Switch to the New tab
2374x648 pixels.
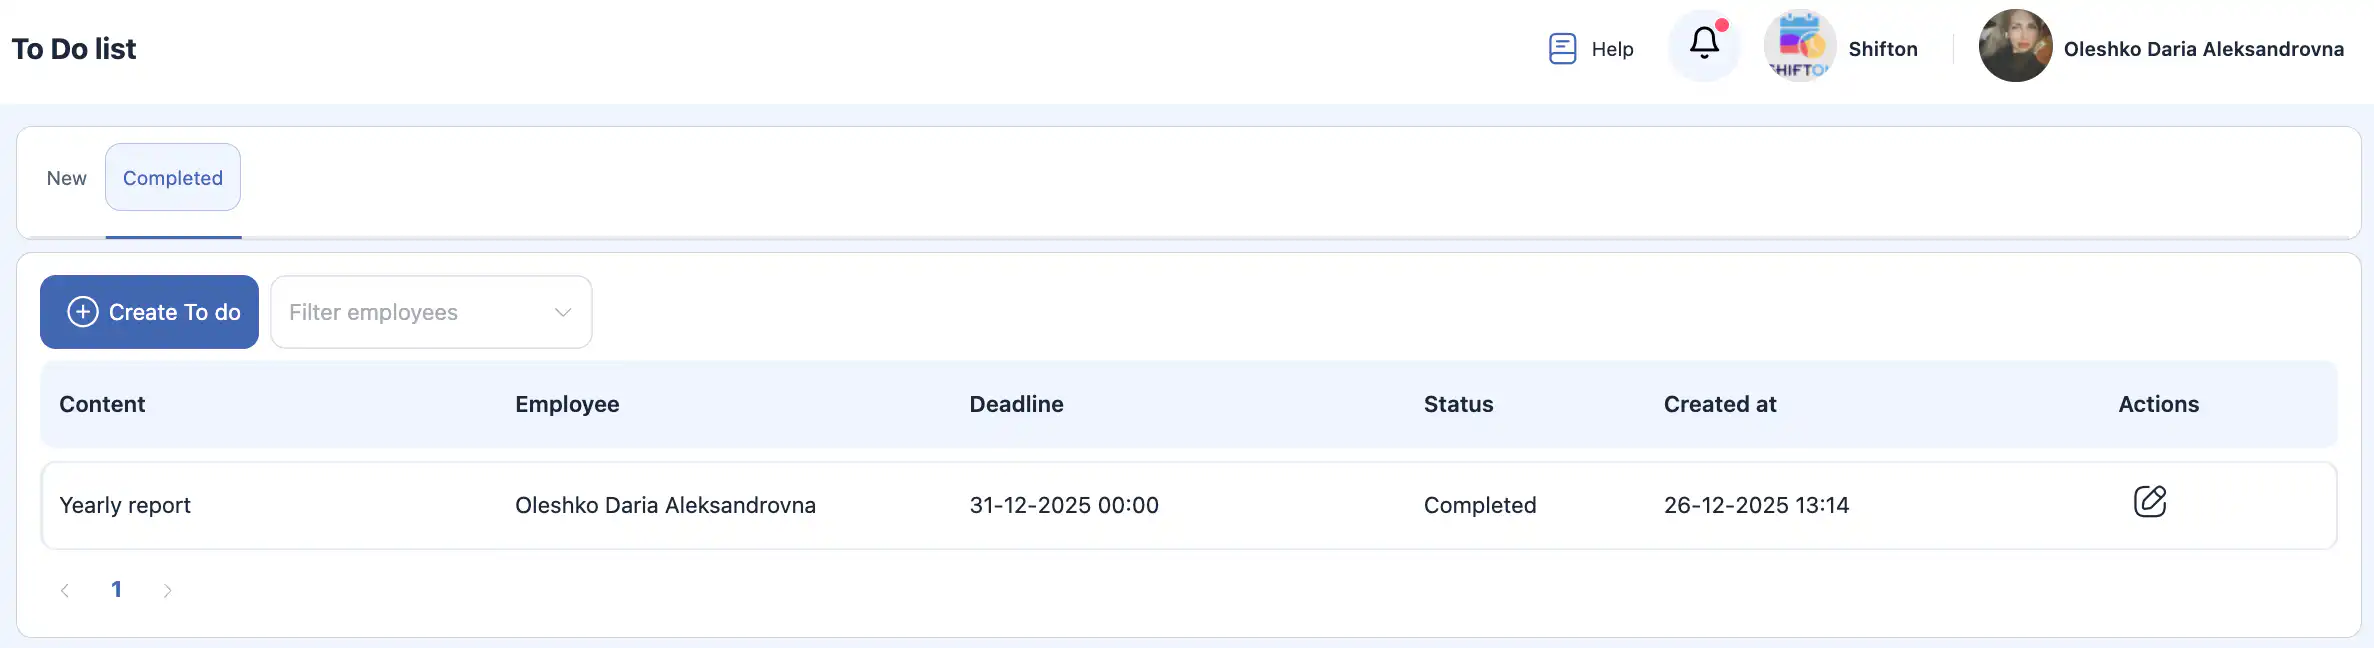(x=66, y=178)
